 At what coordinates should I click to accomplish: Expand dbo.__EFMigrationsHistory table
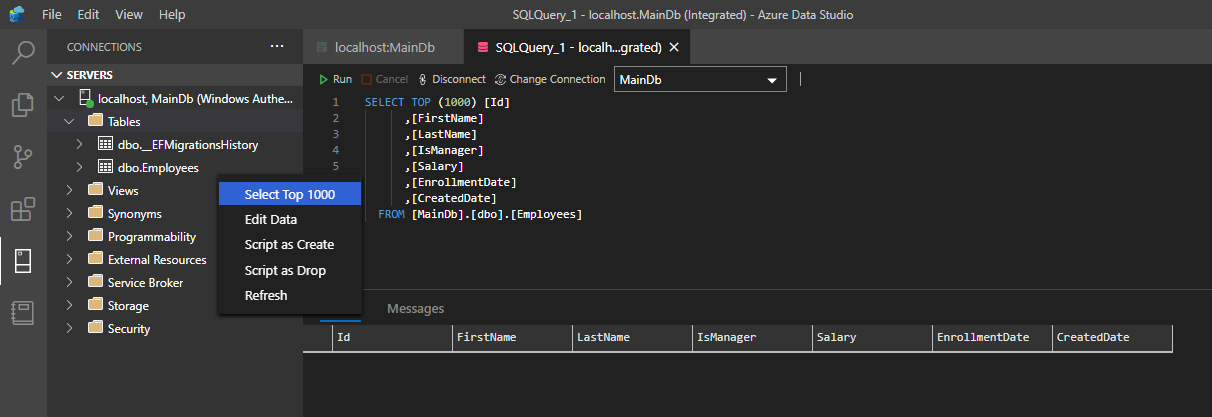pos(80,144)
